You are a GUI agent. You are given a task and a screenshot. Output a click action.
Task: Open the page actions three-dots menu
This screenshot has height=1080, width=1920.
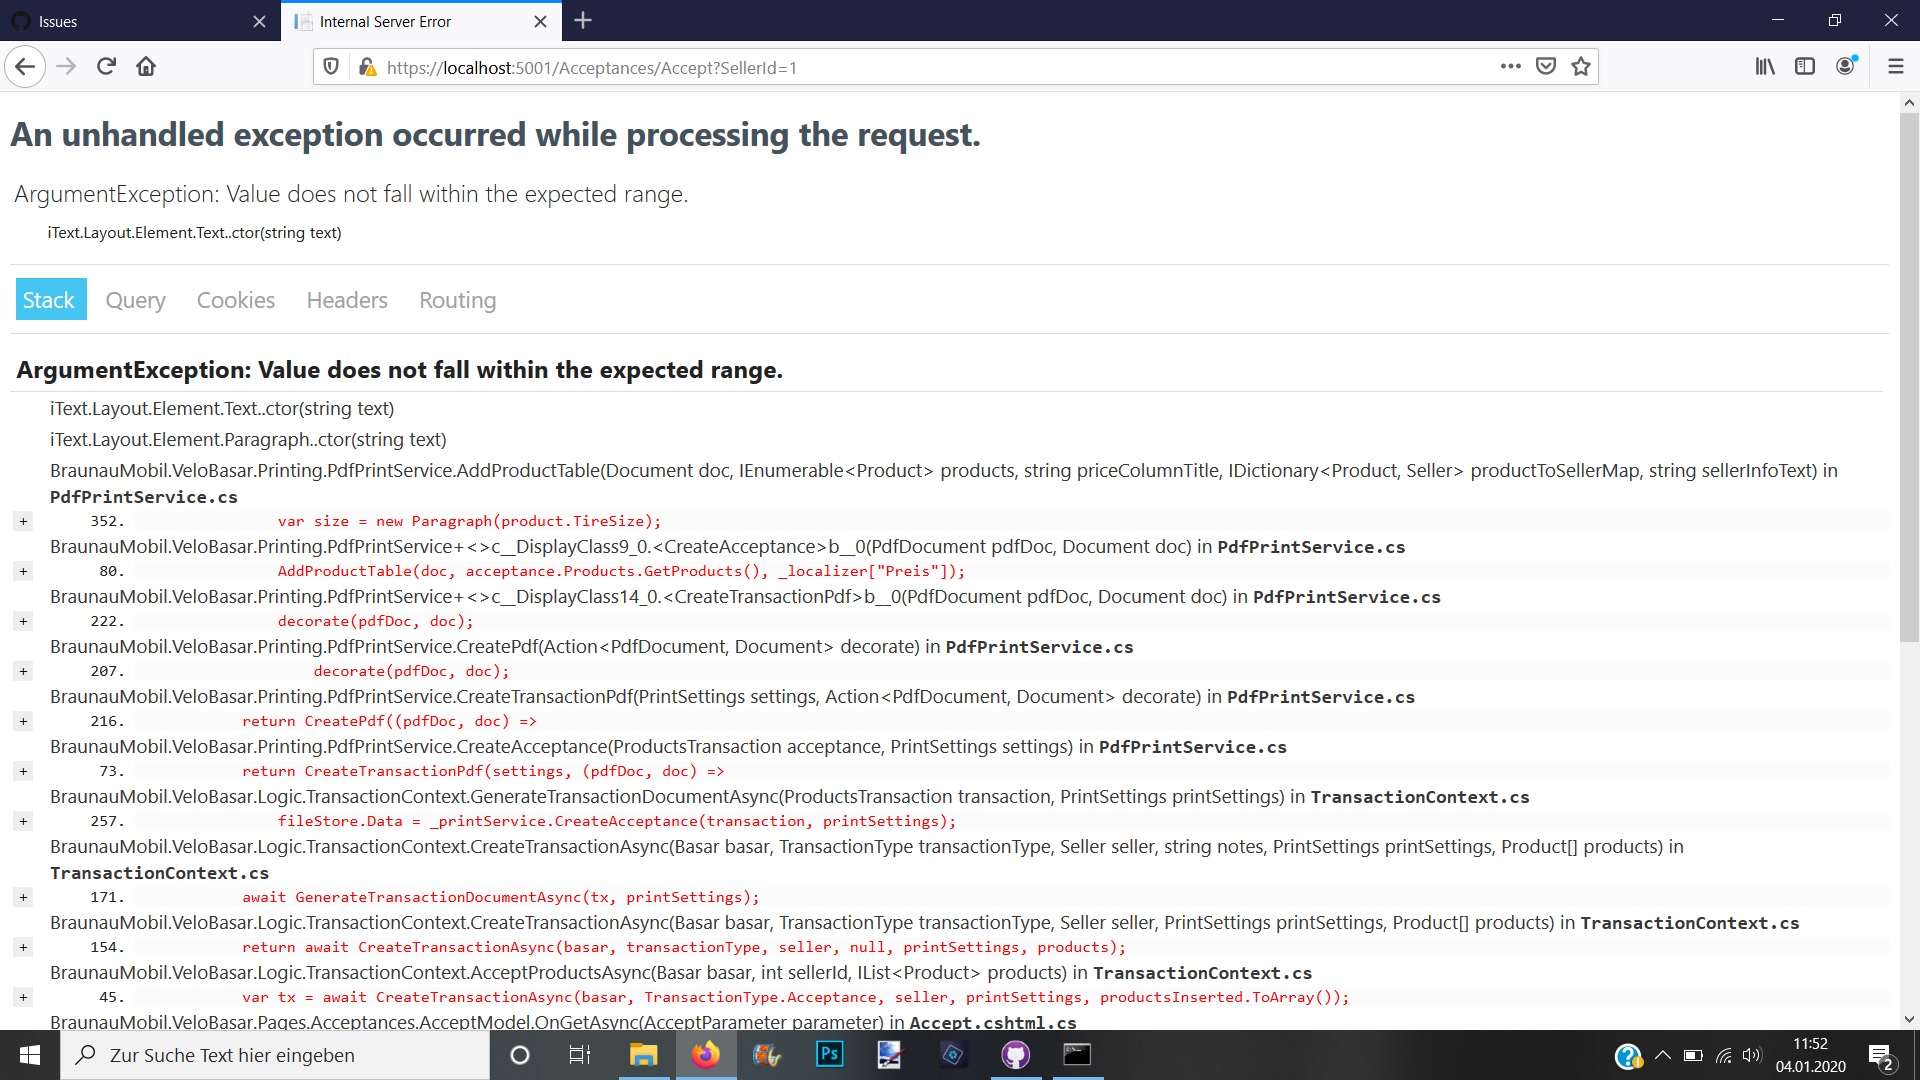(1510, 67)
